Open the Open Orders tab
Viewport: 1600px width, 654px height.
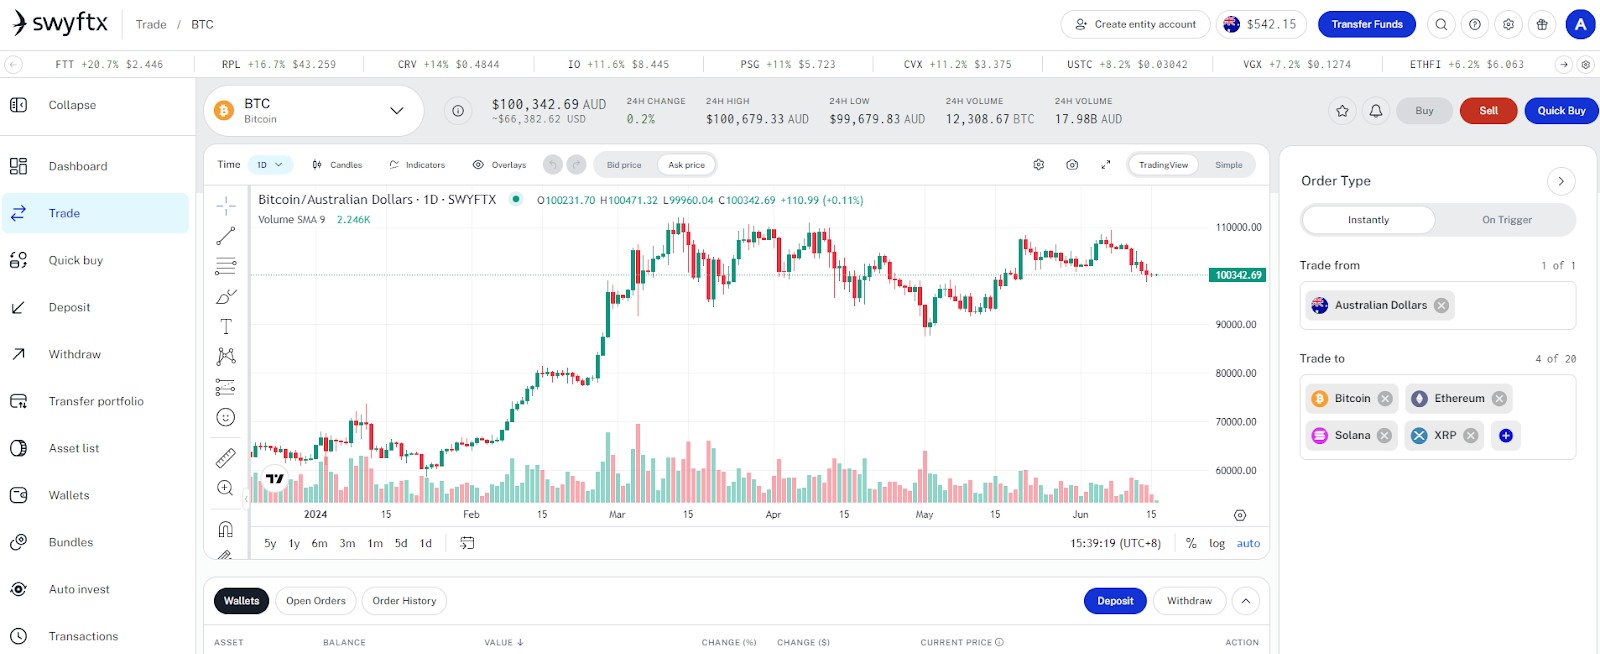[316, 601]
